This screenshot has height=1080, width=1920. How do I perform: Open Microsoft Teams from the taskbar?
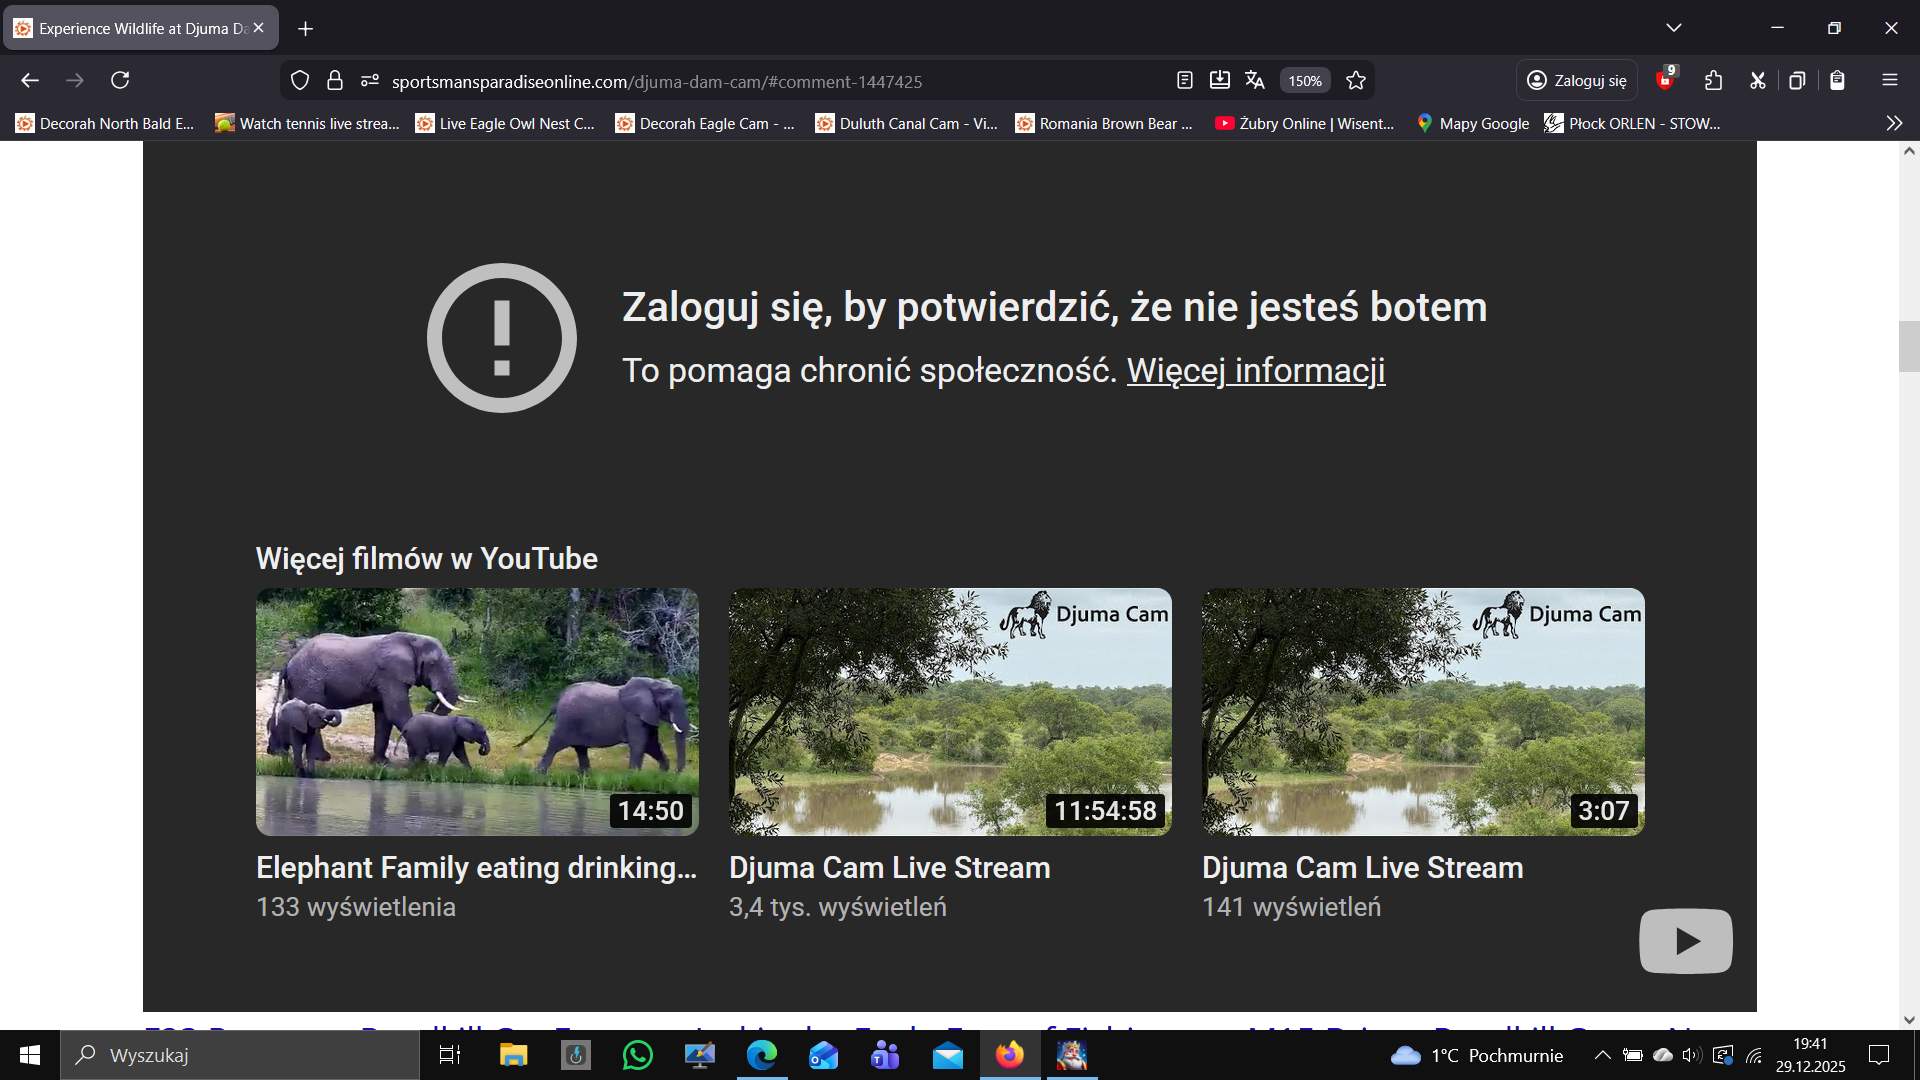(886, 1055)
